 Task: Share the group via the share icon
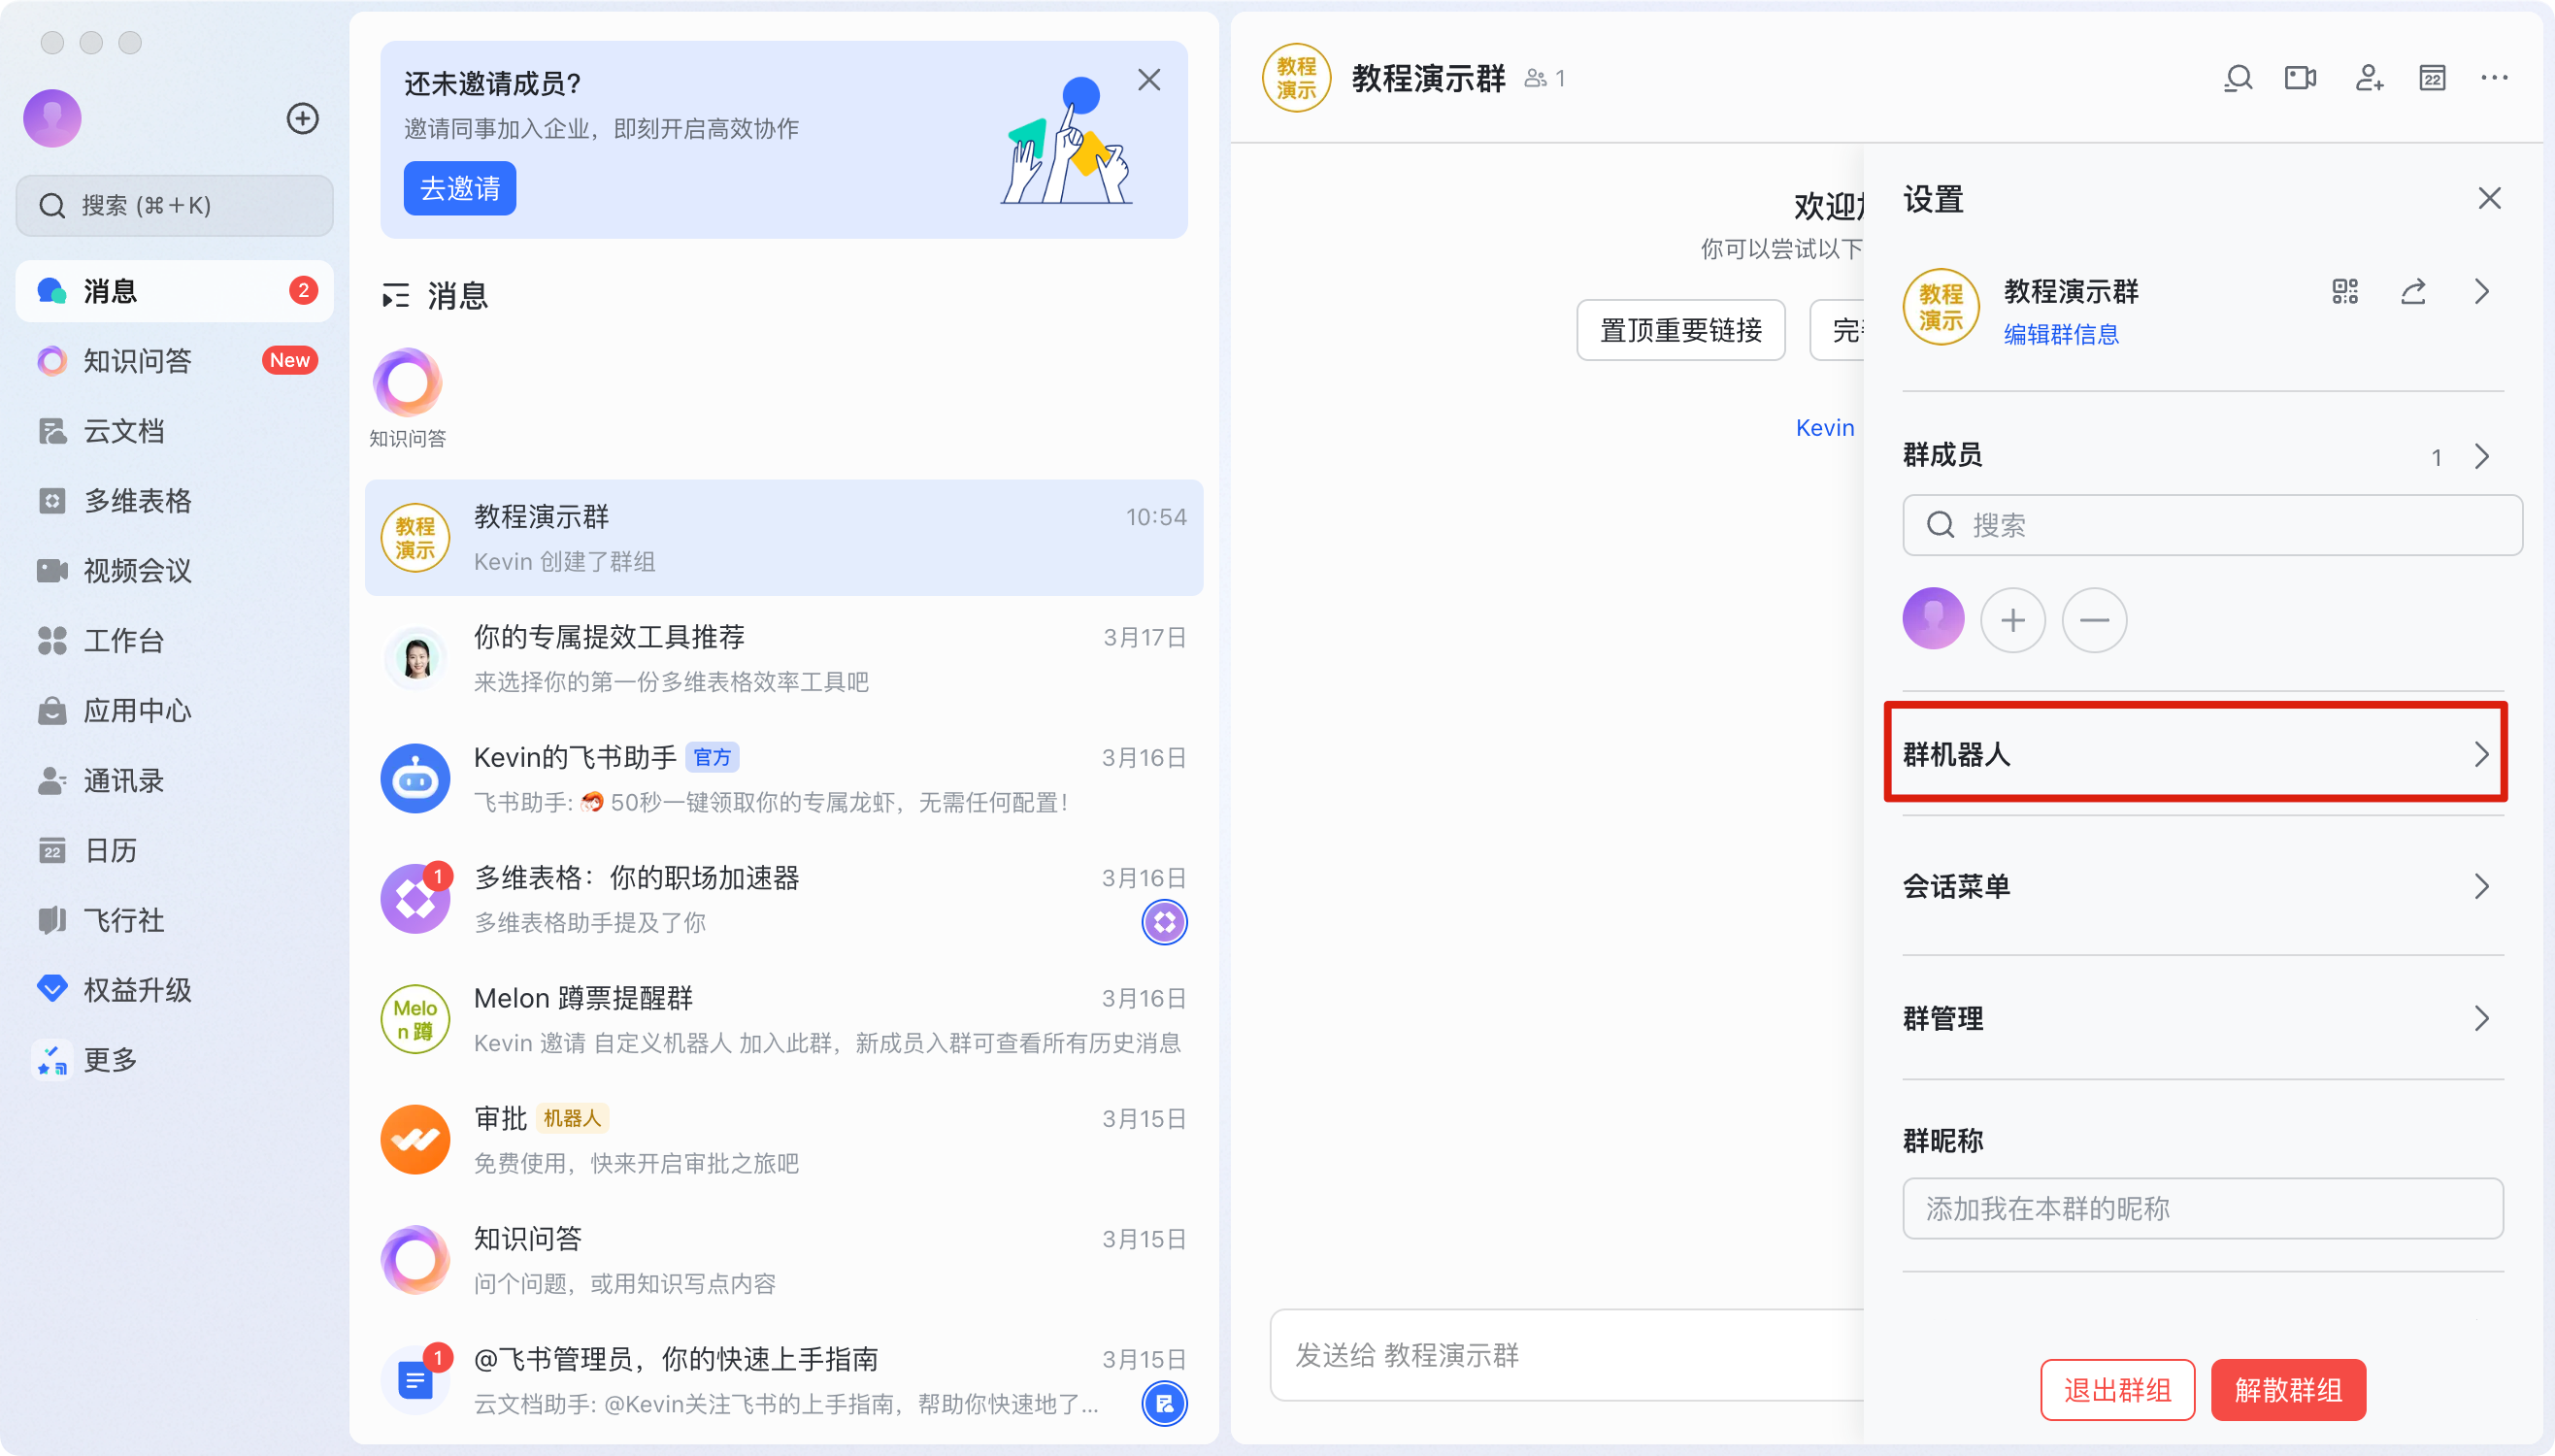click(x=2413, y=292)
